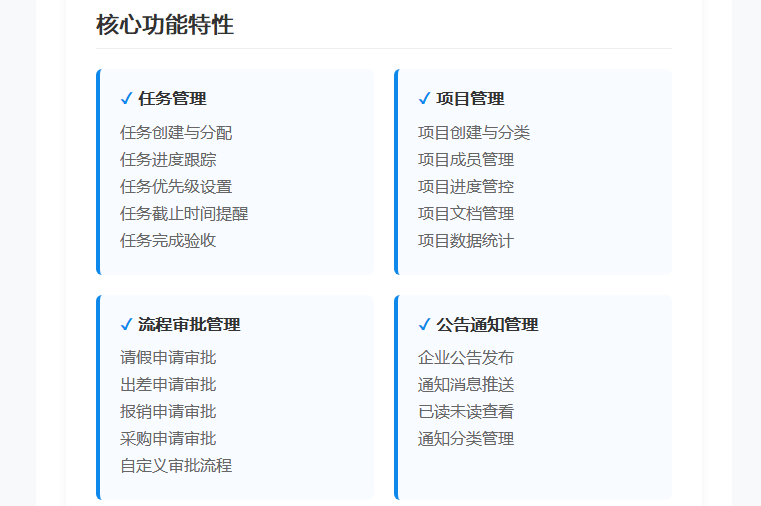Click the 报销申请审批 item

168,412
